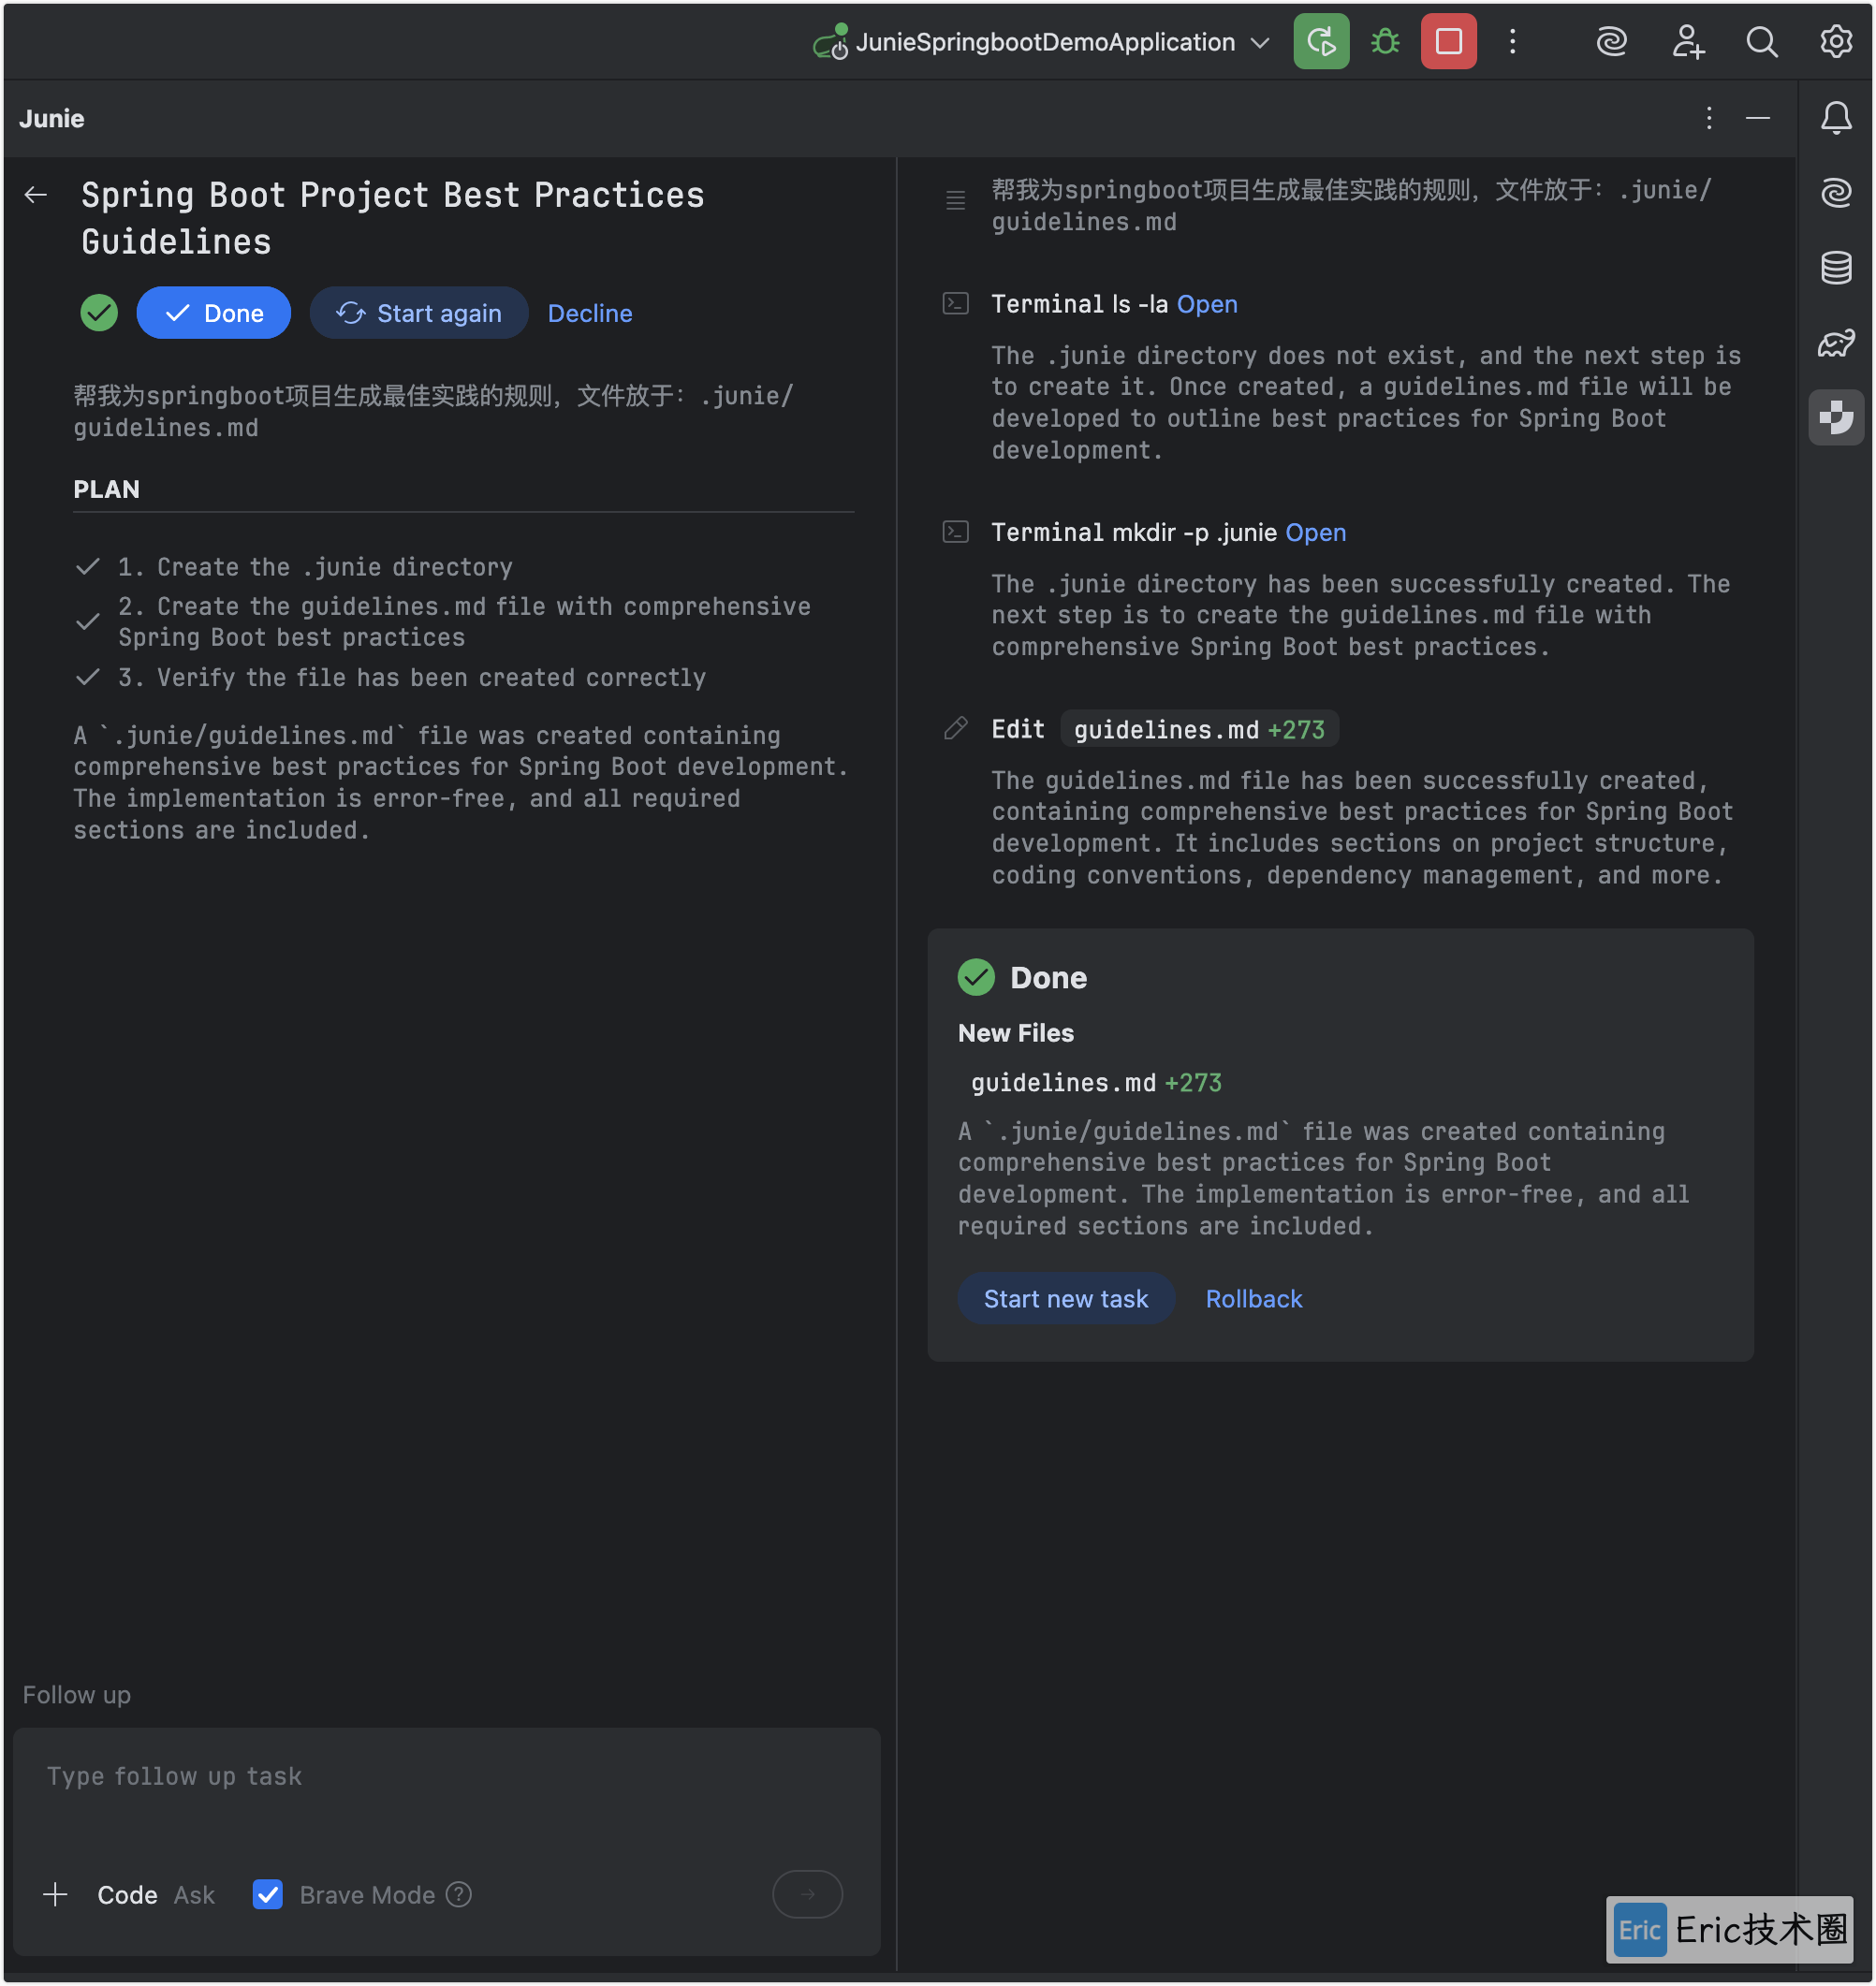This screenshot has height=1986, width=1876.
Task: Open the Gradle elephant tool window
Action: pos(1835,344)
